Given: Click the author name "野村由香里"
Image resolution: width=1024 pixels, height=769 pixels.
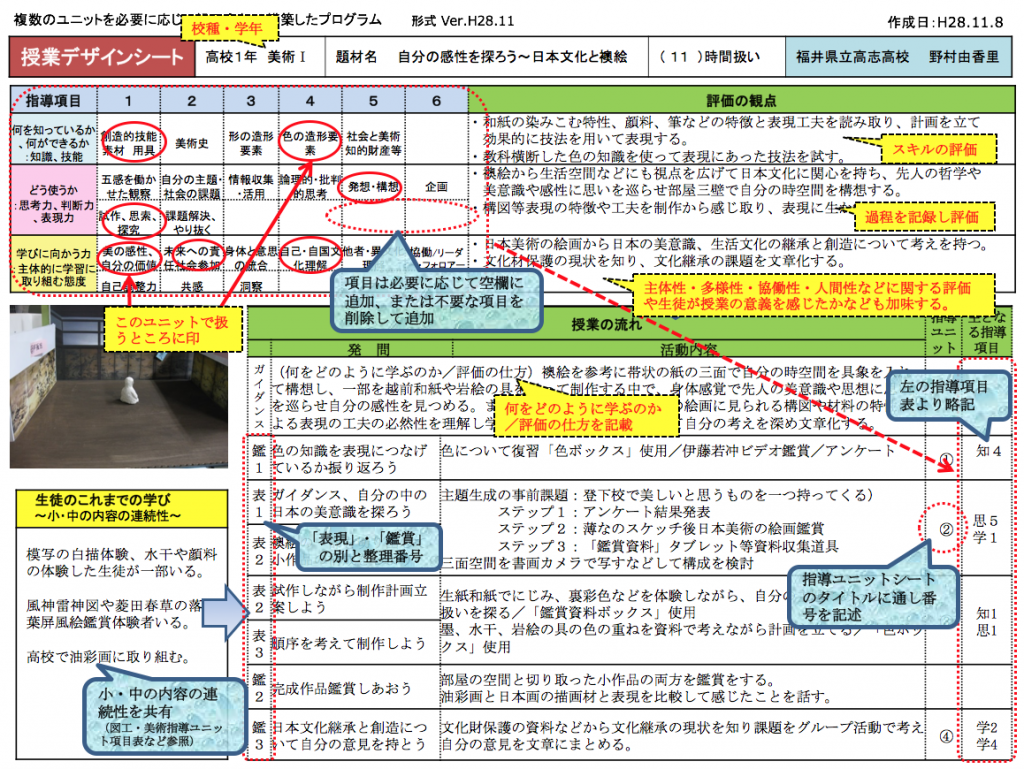Looking at the screenshot, I should 964,57.
